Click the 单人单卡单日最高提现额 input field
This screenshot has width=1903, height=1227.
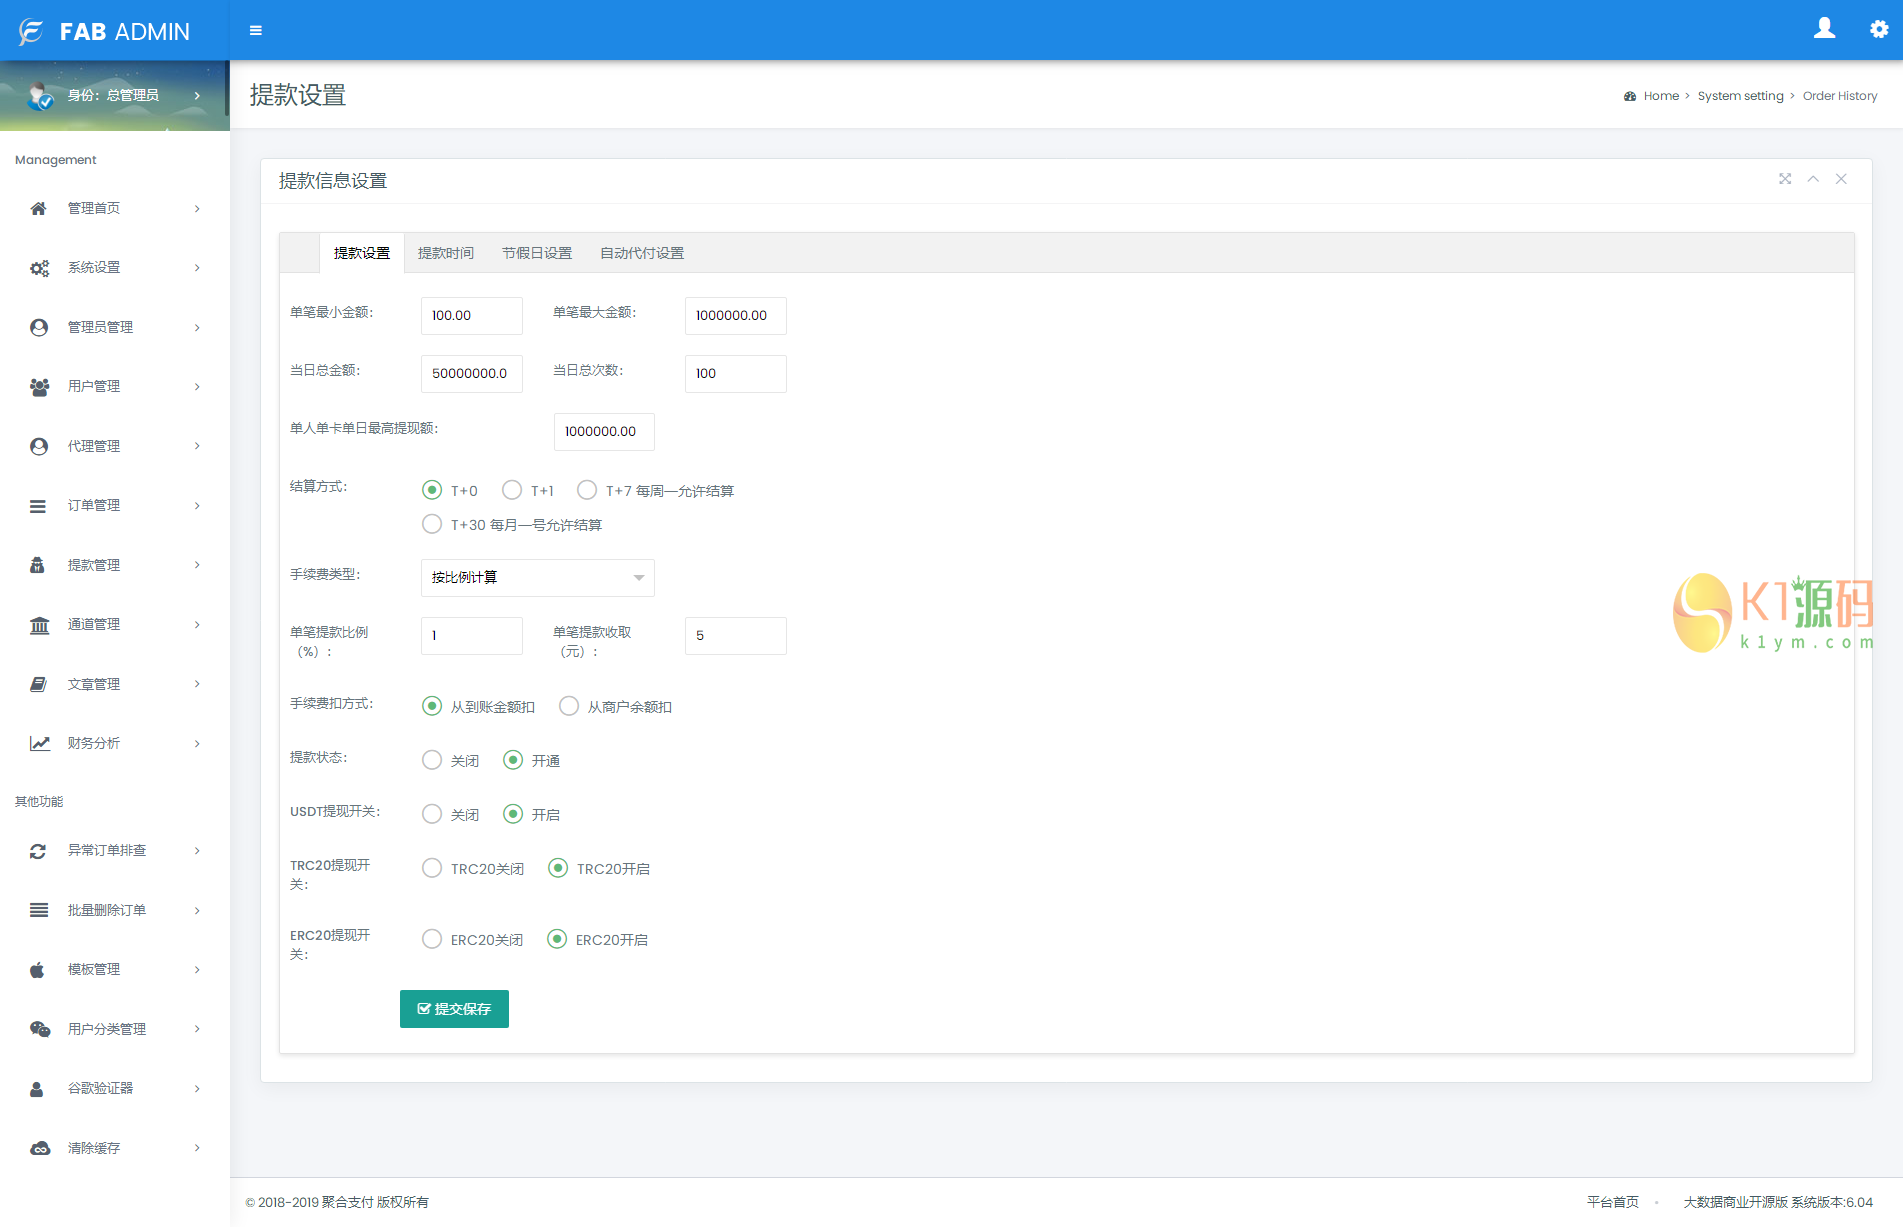pos(604,432)
